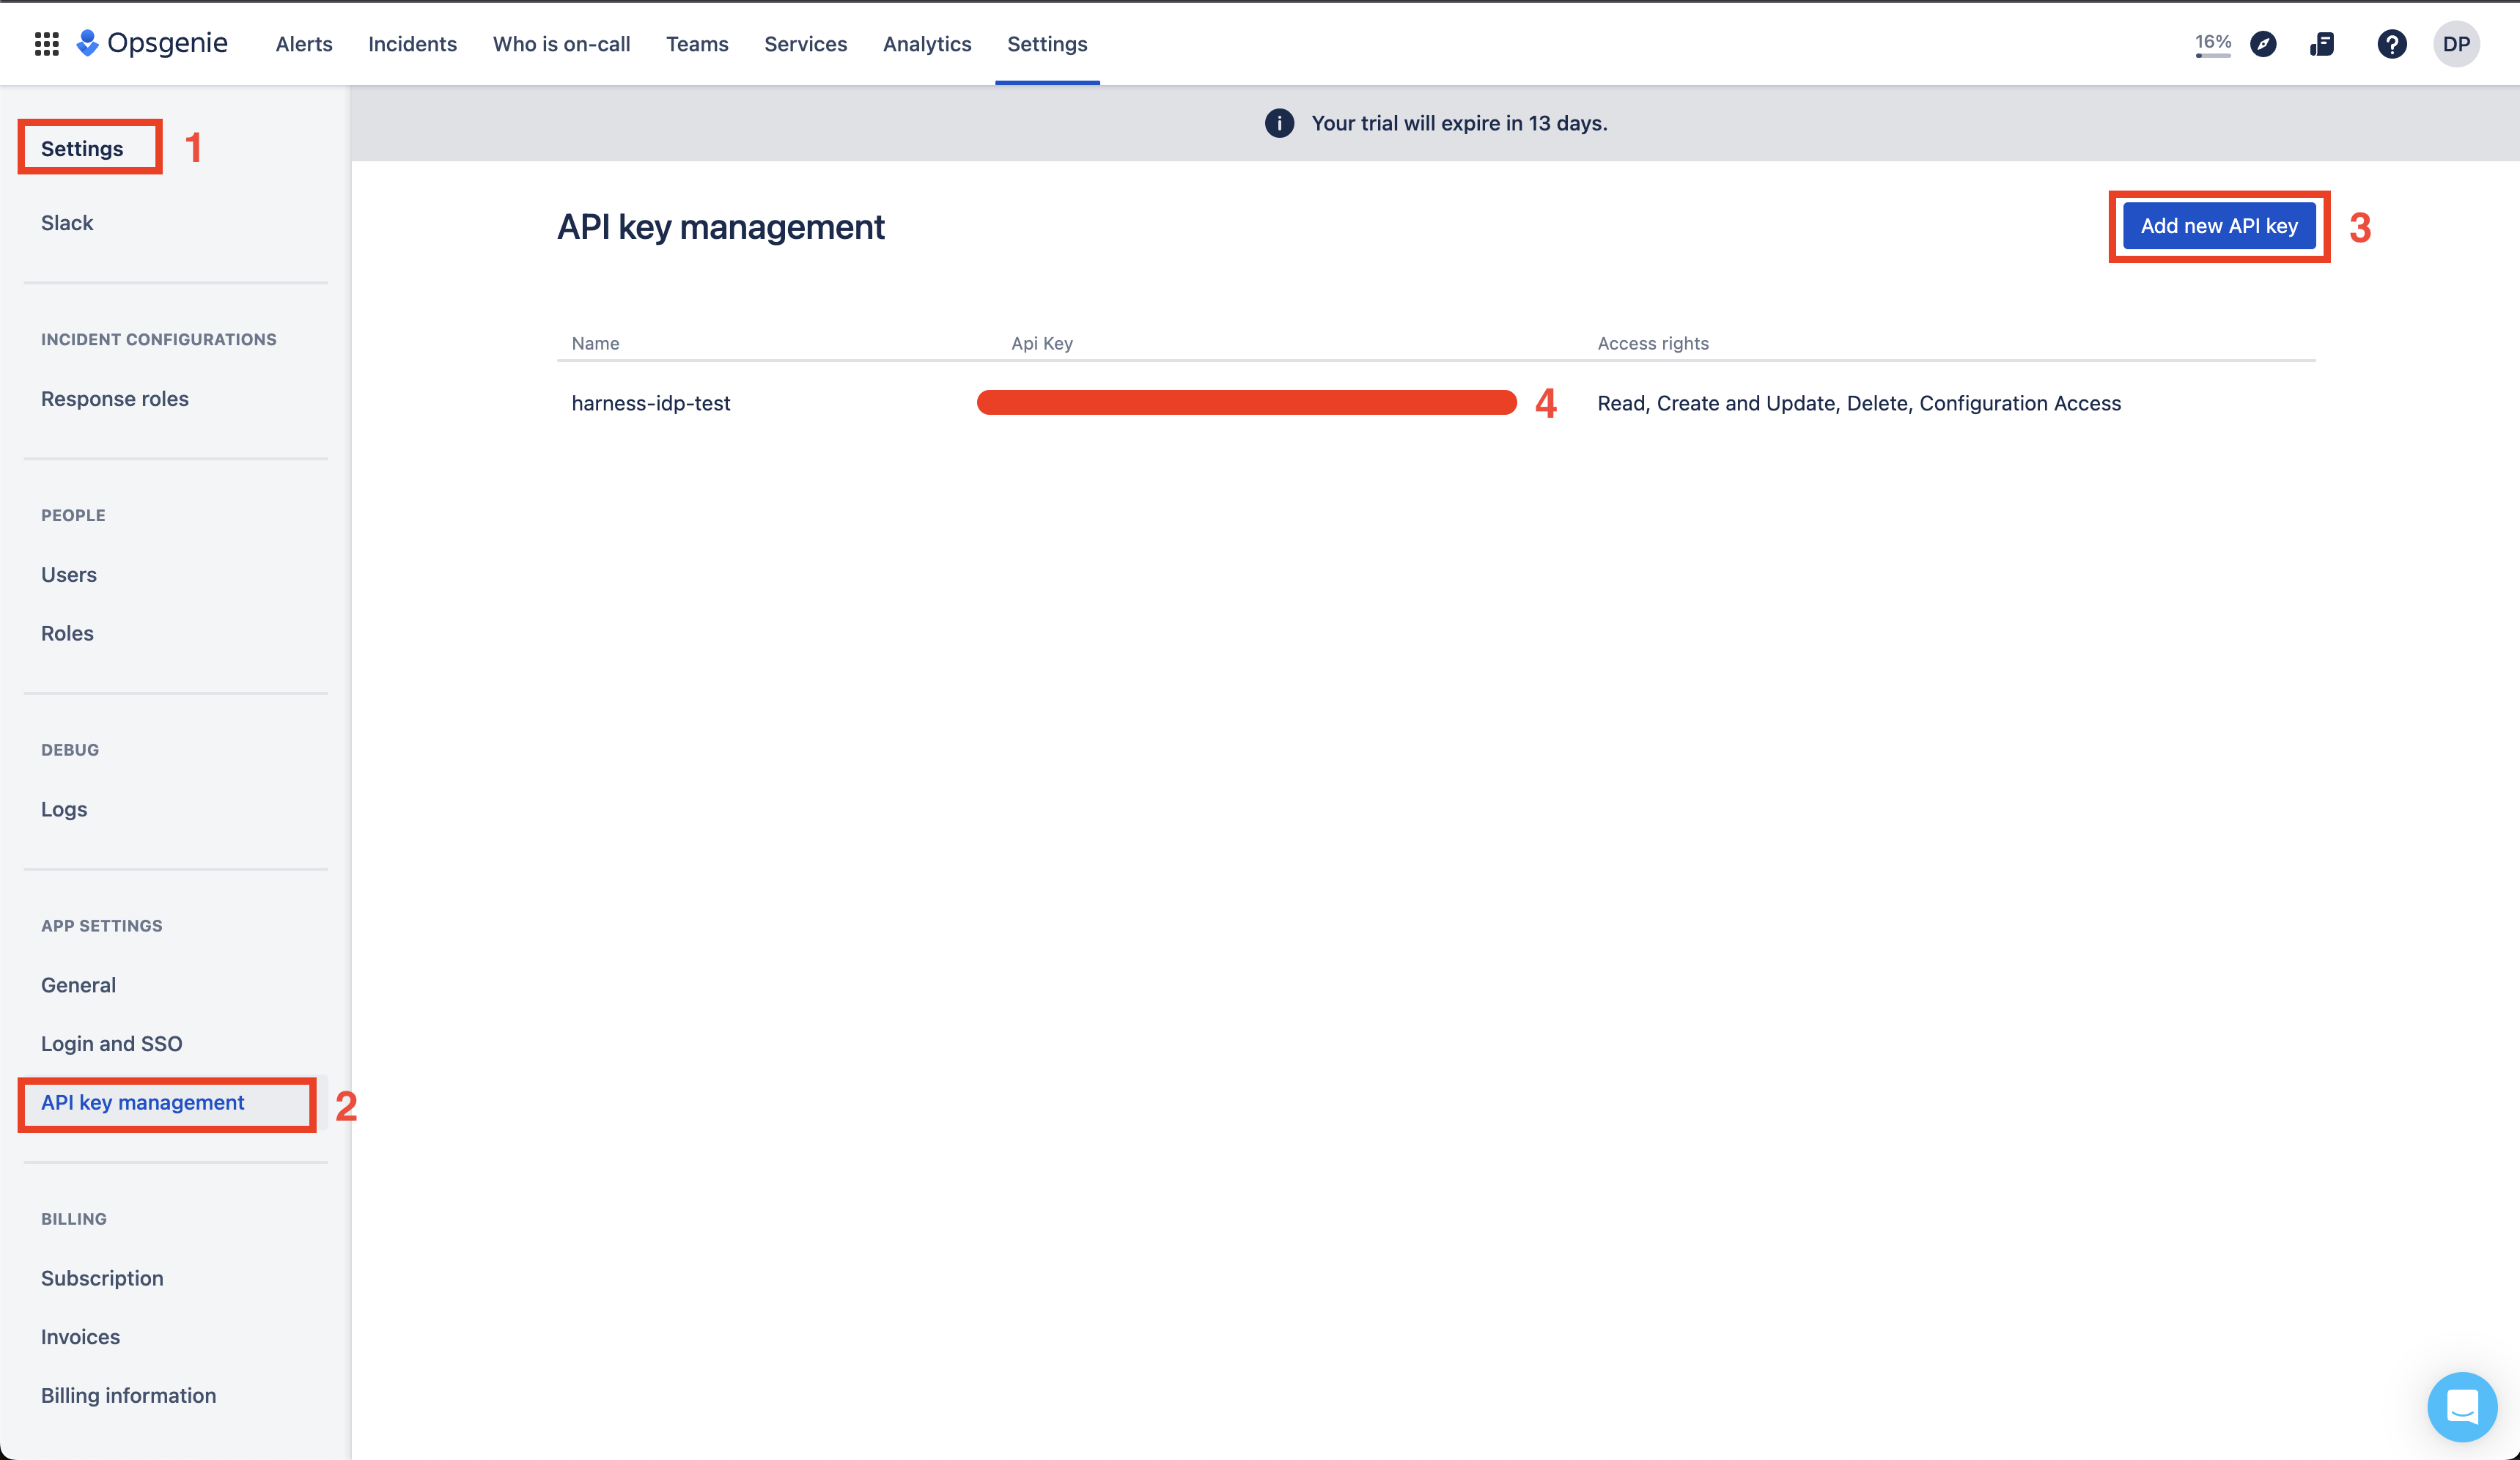The height and width of the screenshot is (1460, 2520).
Task: Click the trial info icon
Action: tap(1279, 123)
